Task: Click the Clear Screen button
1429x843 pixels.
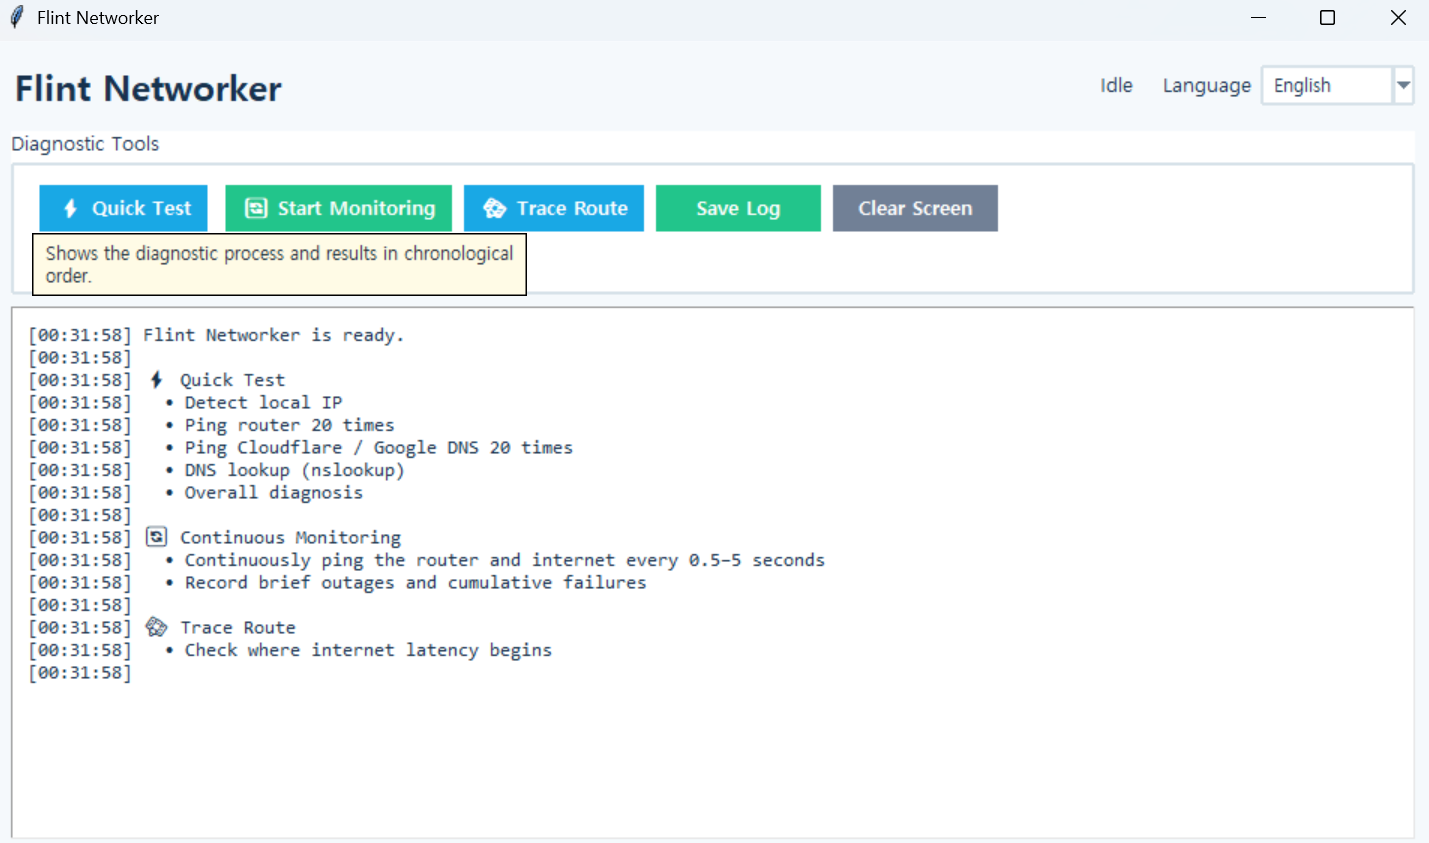Action: pyautogui.click(x=915, y=208)
